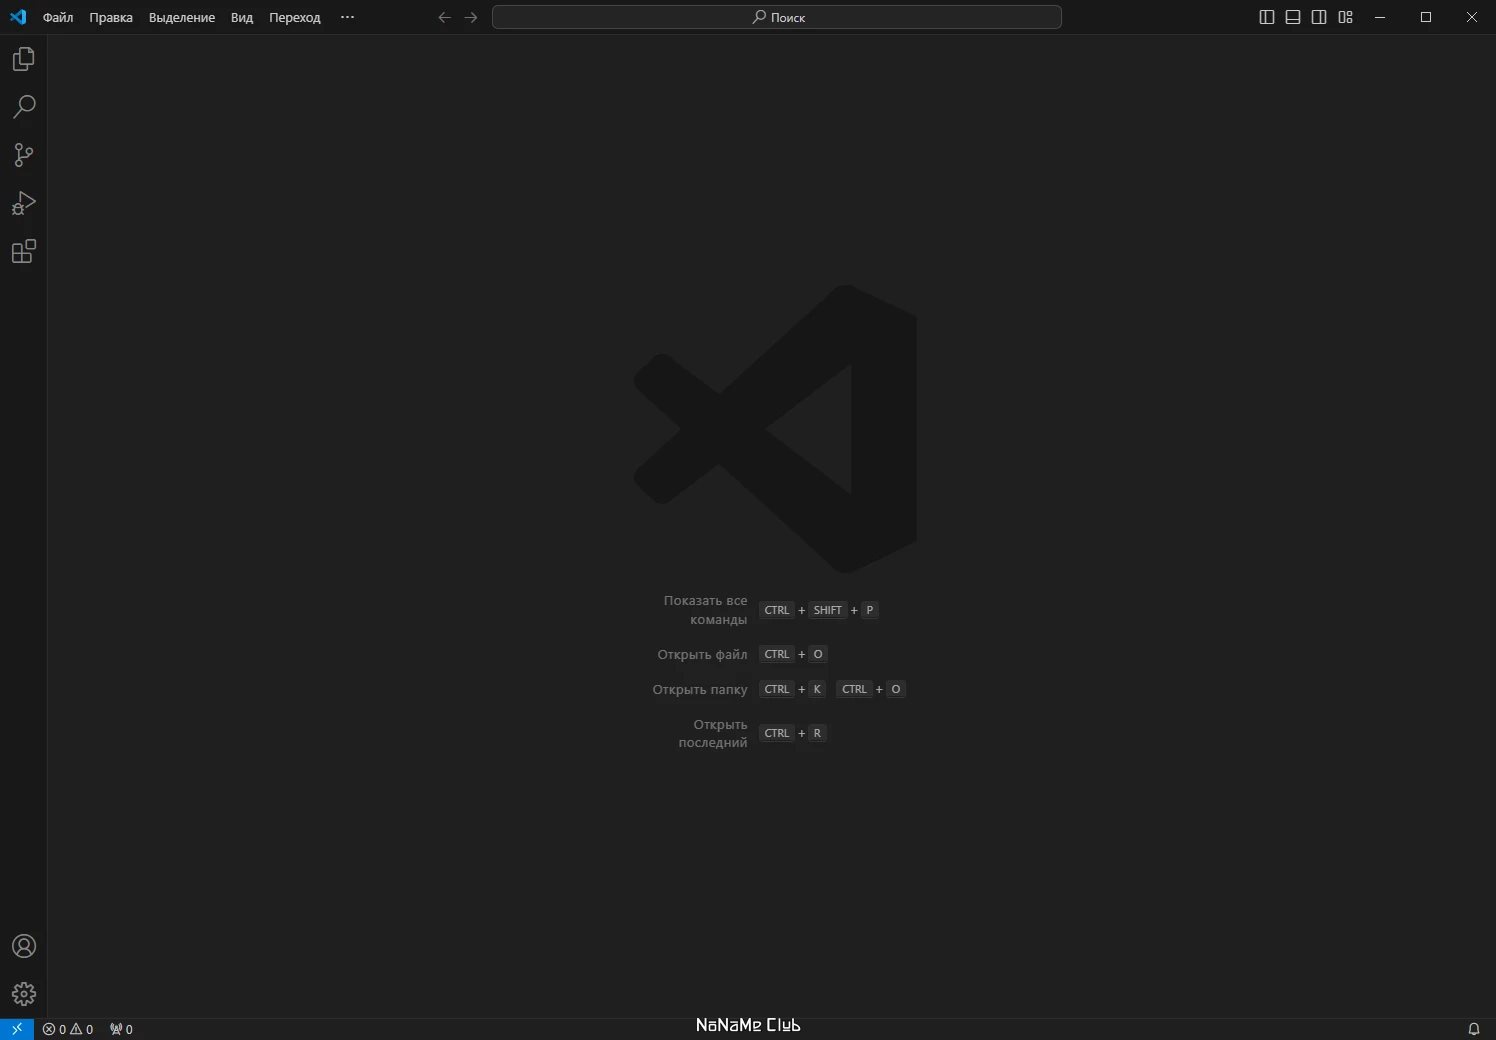Screen dimensions: 1496x1040
Task: Open the Search view in activity bar
Action: [x=24, y=107]
